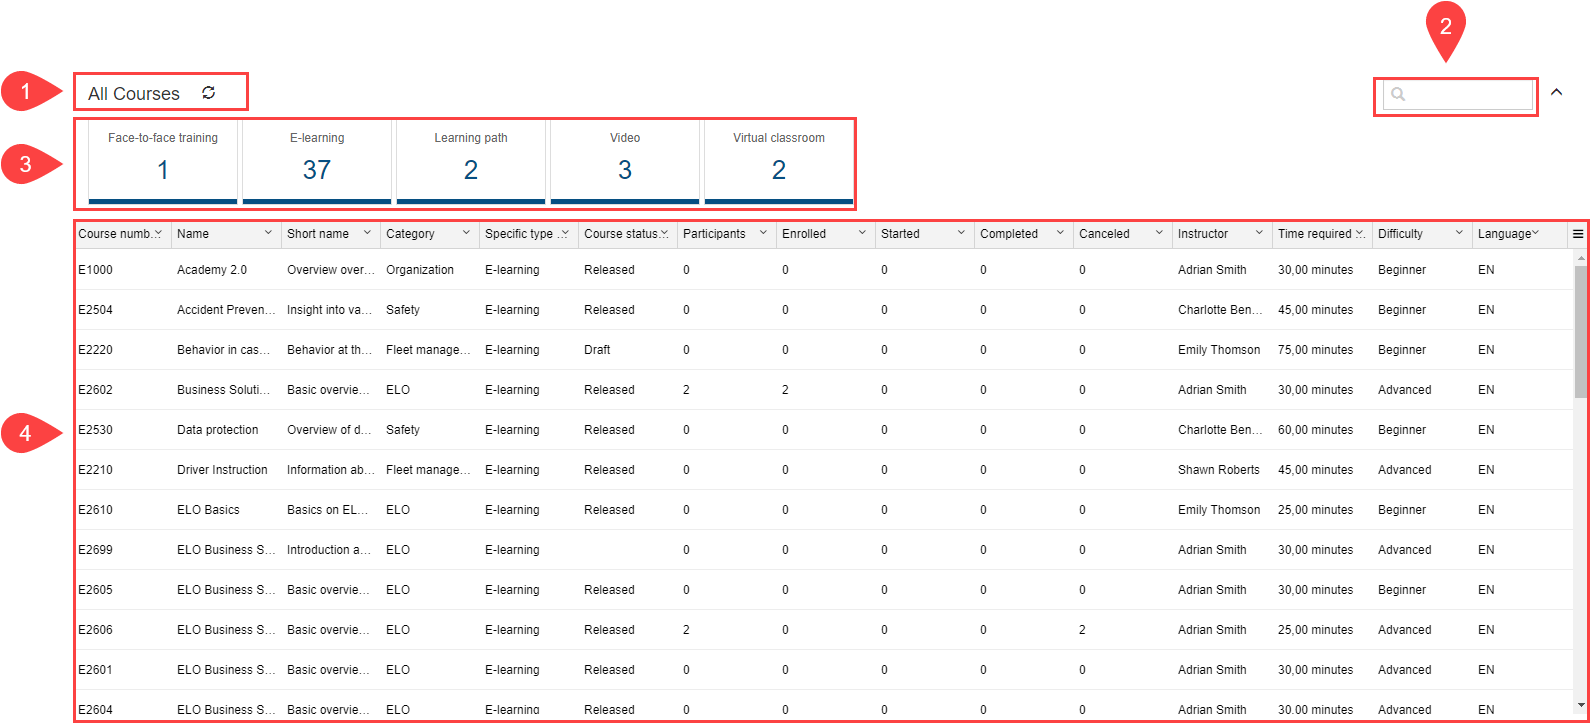Screen dimensions: 1590x723
Task: Open Language column dropdown arrow
Action: 1535,233
